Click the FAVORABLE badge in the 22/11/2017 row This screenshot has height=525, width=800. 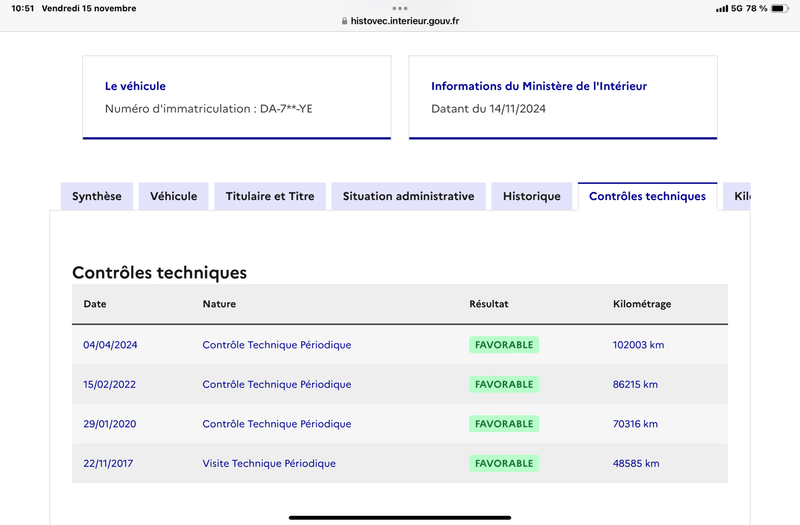(x=504, y=464)
